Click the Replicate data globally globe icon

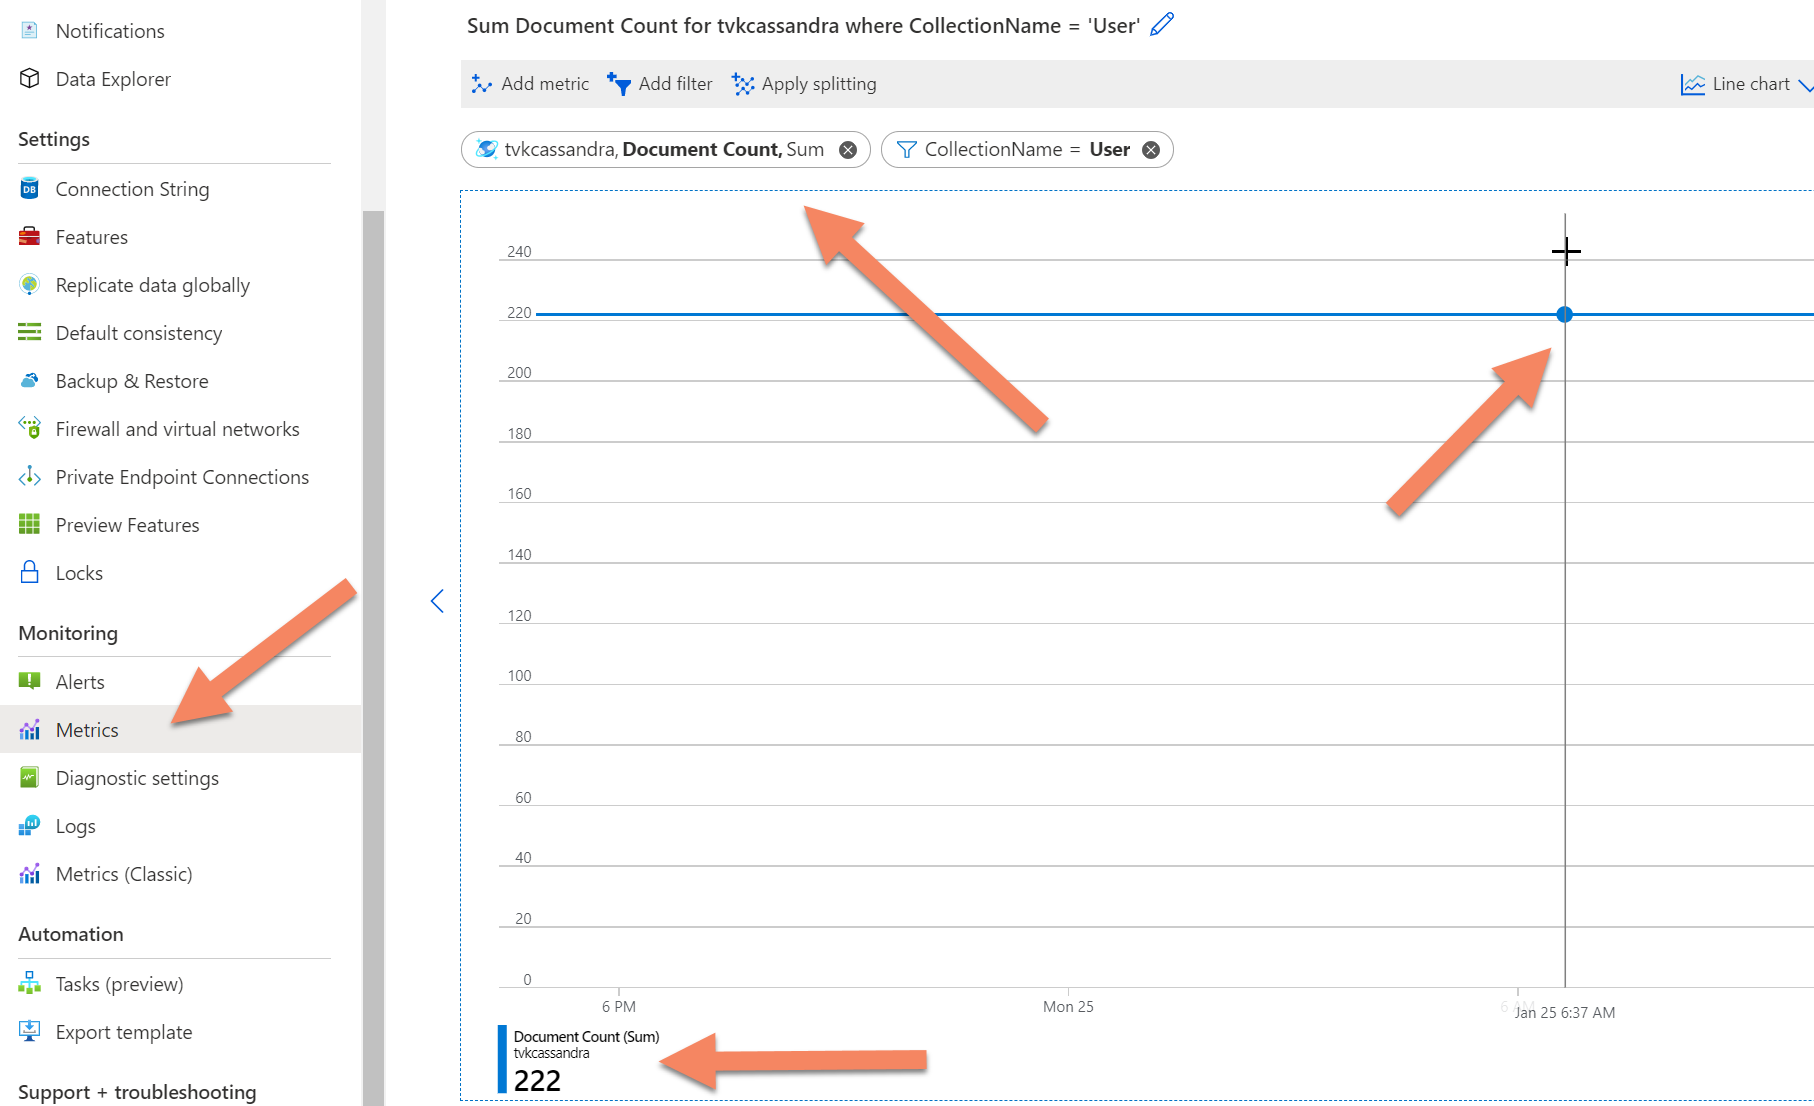(29, 285)
